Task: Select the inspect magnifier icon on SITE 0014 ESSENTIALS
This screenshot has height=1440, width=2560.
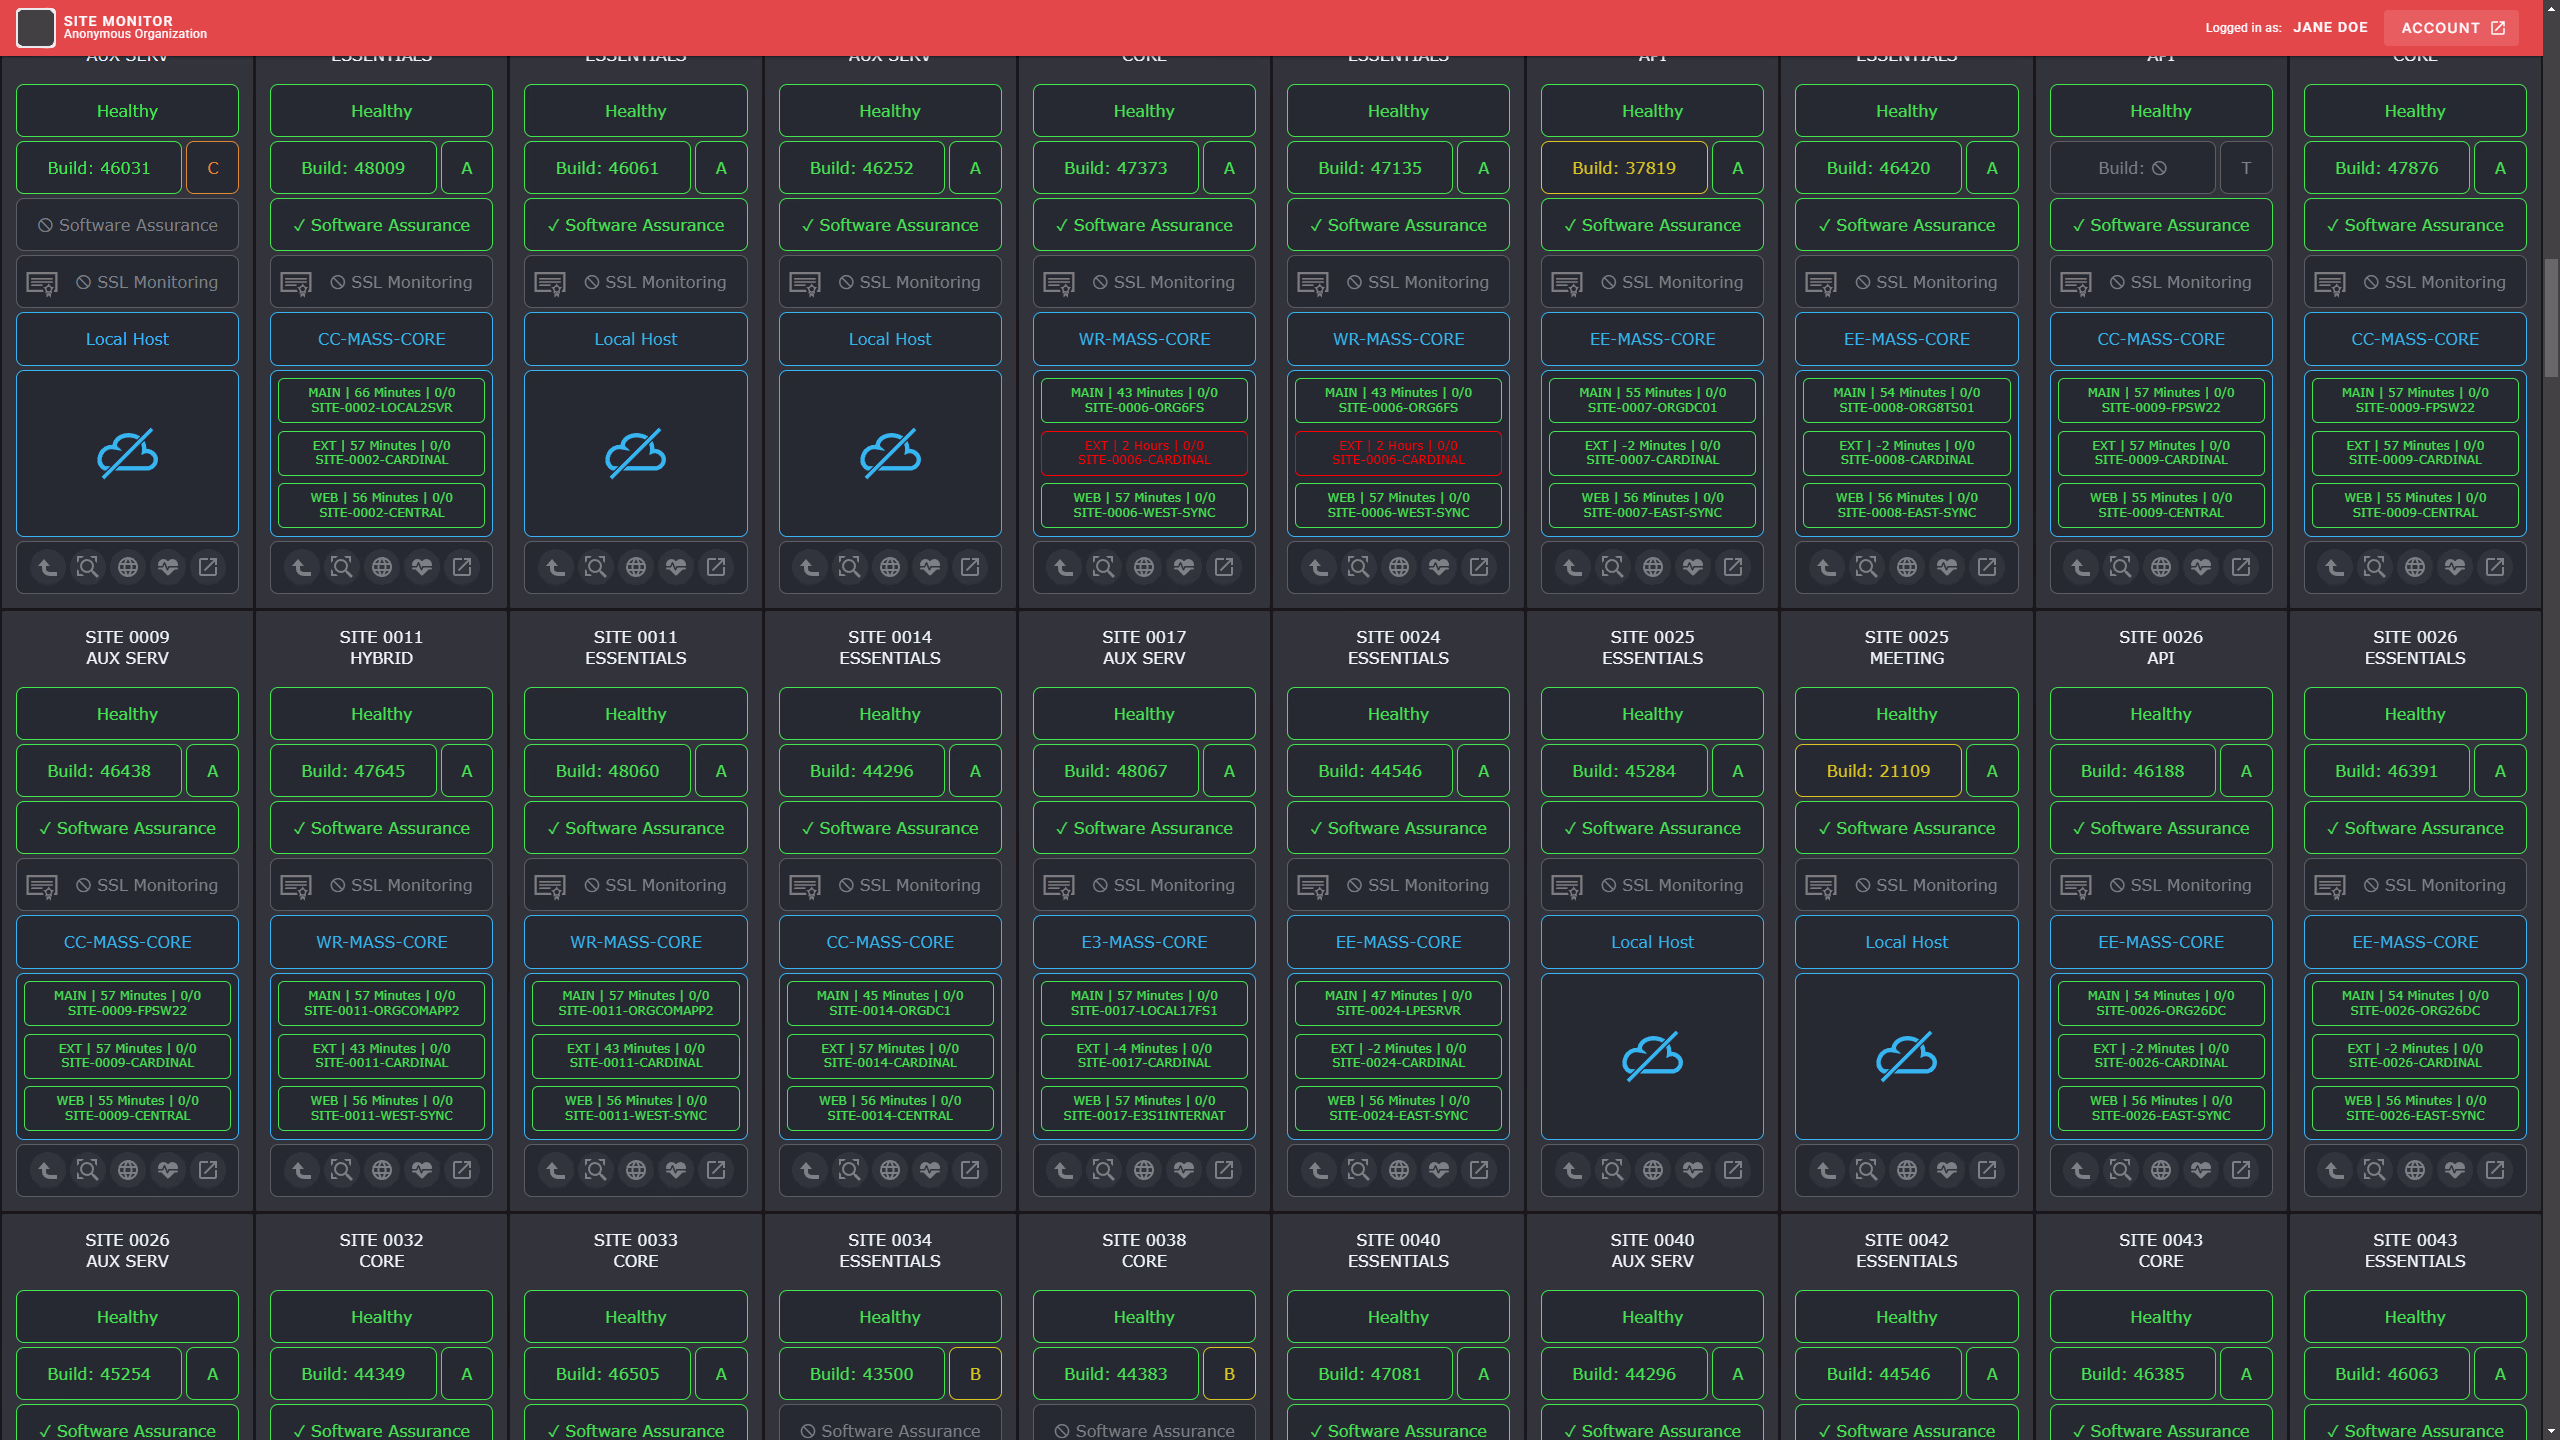Action: (849, 1170)
